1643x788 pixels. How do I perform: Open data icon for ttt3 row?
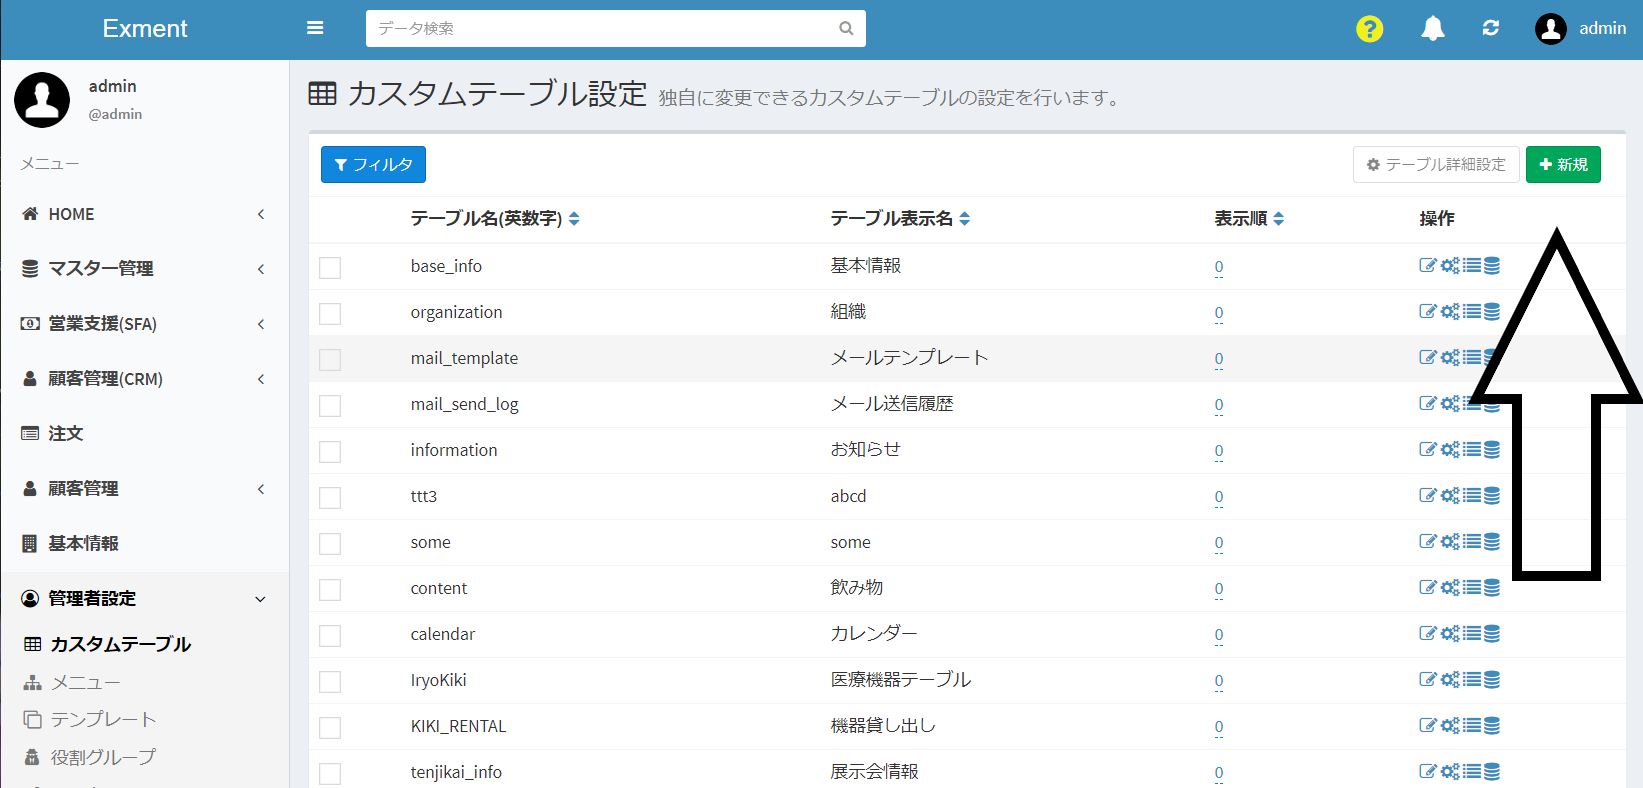click(x=1492, y=495)
